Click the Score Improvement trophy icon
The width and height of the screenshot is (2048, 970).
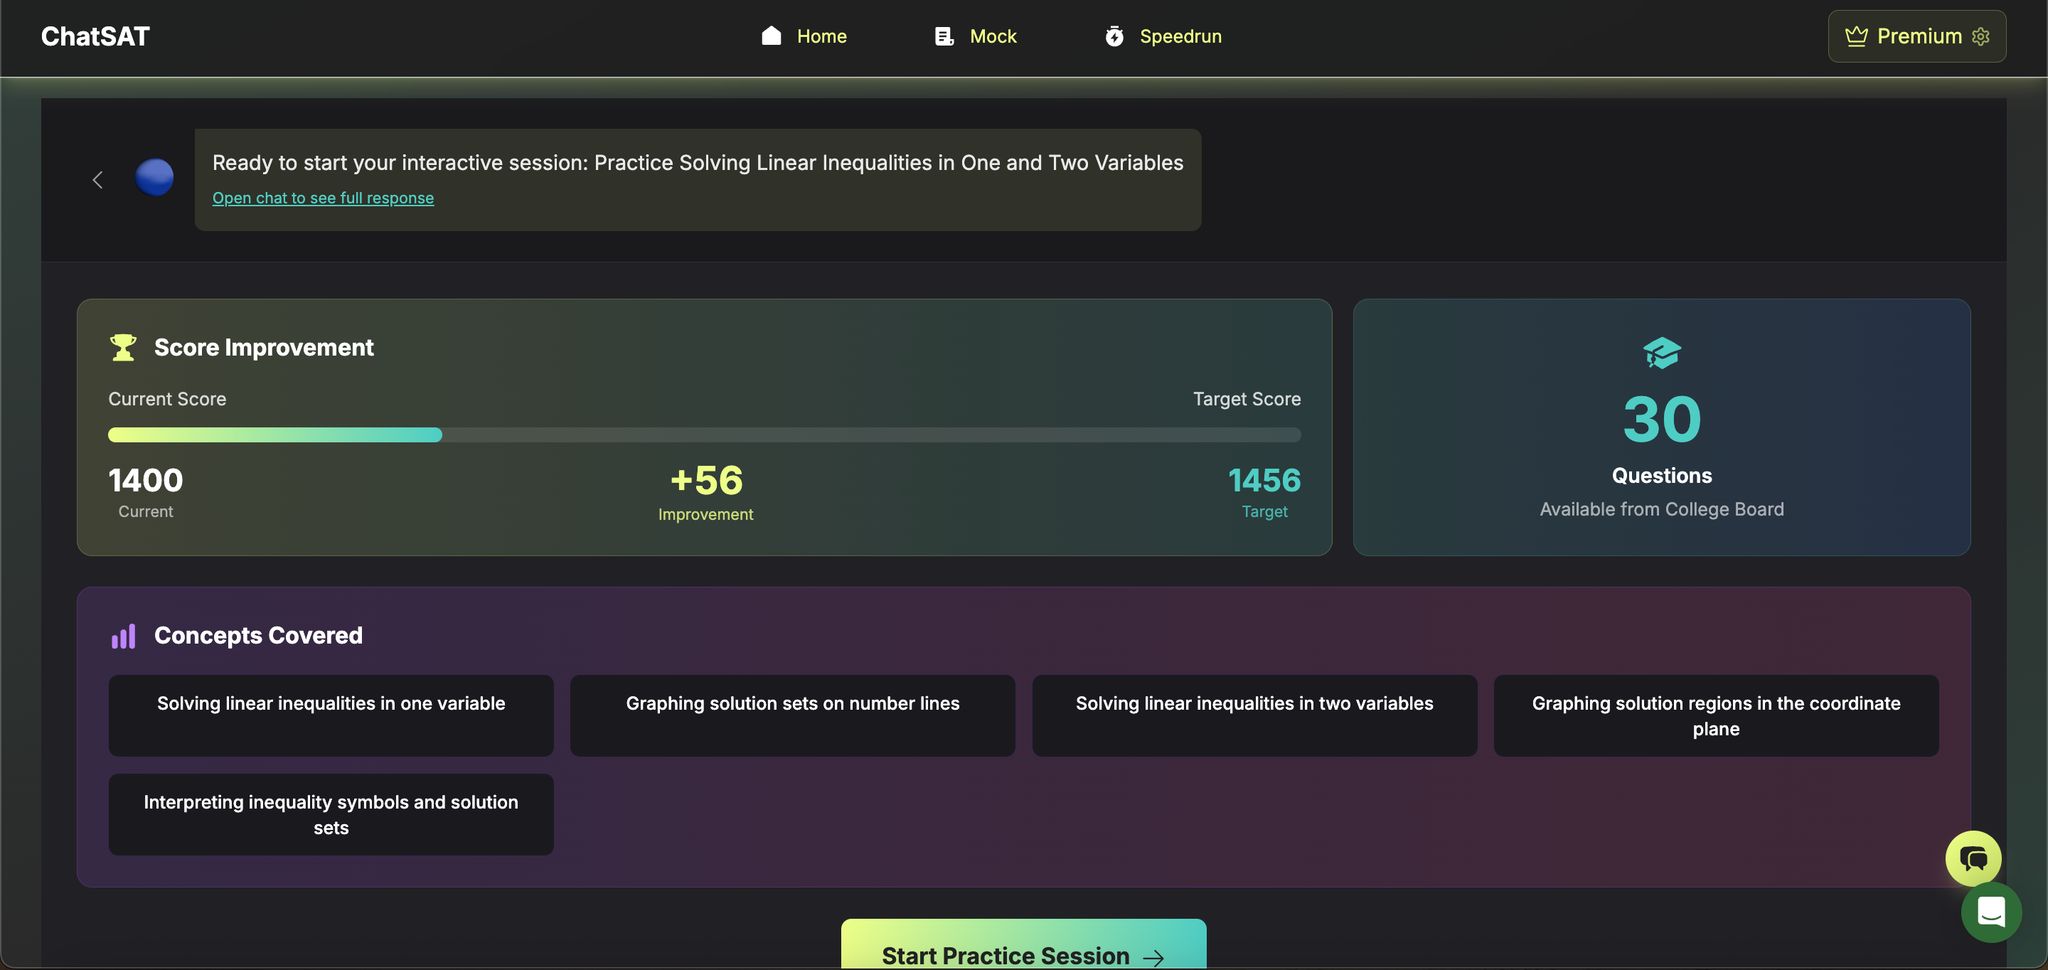(x=123, y=347)
